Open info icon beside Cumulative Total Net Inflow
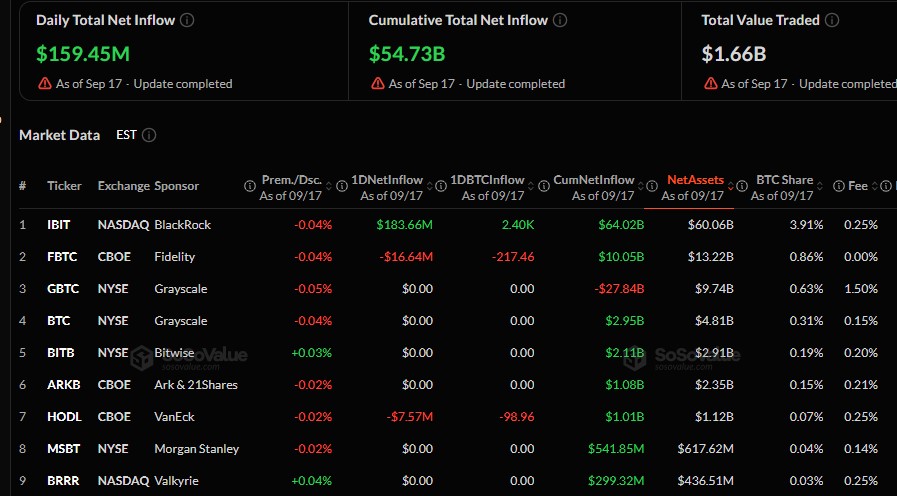Screen dimensions: 897x496 click(560, 20)
